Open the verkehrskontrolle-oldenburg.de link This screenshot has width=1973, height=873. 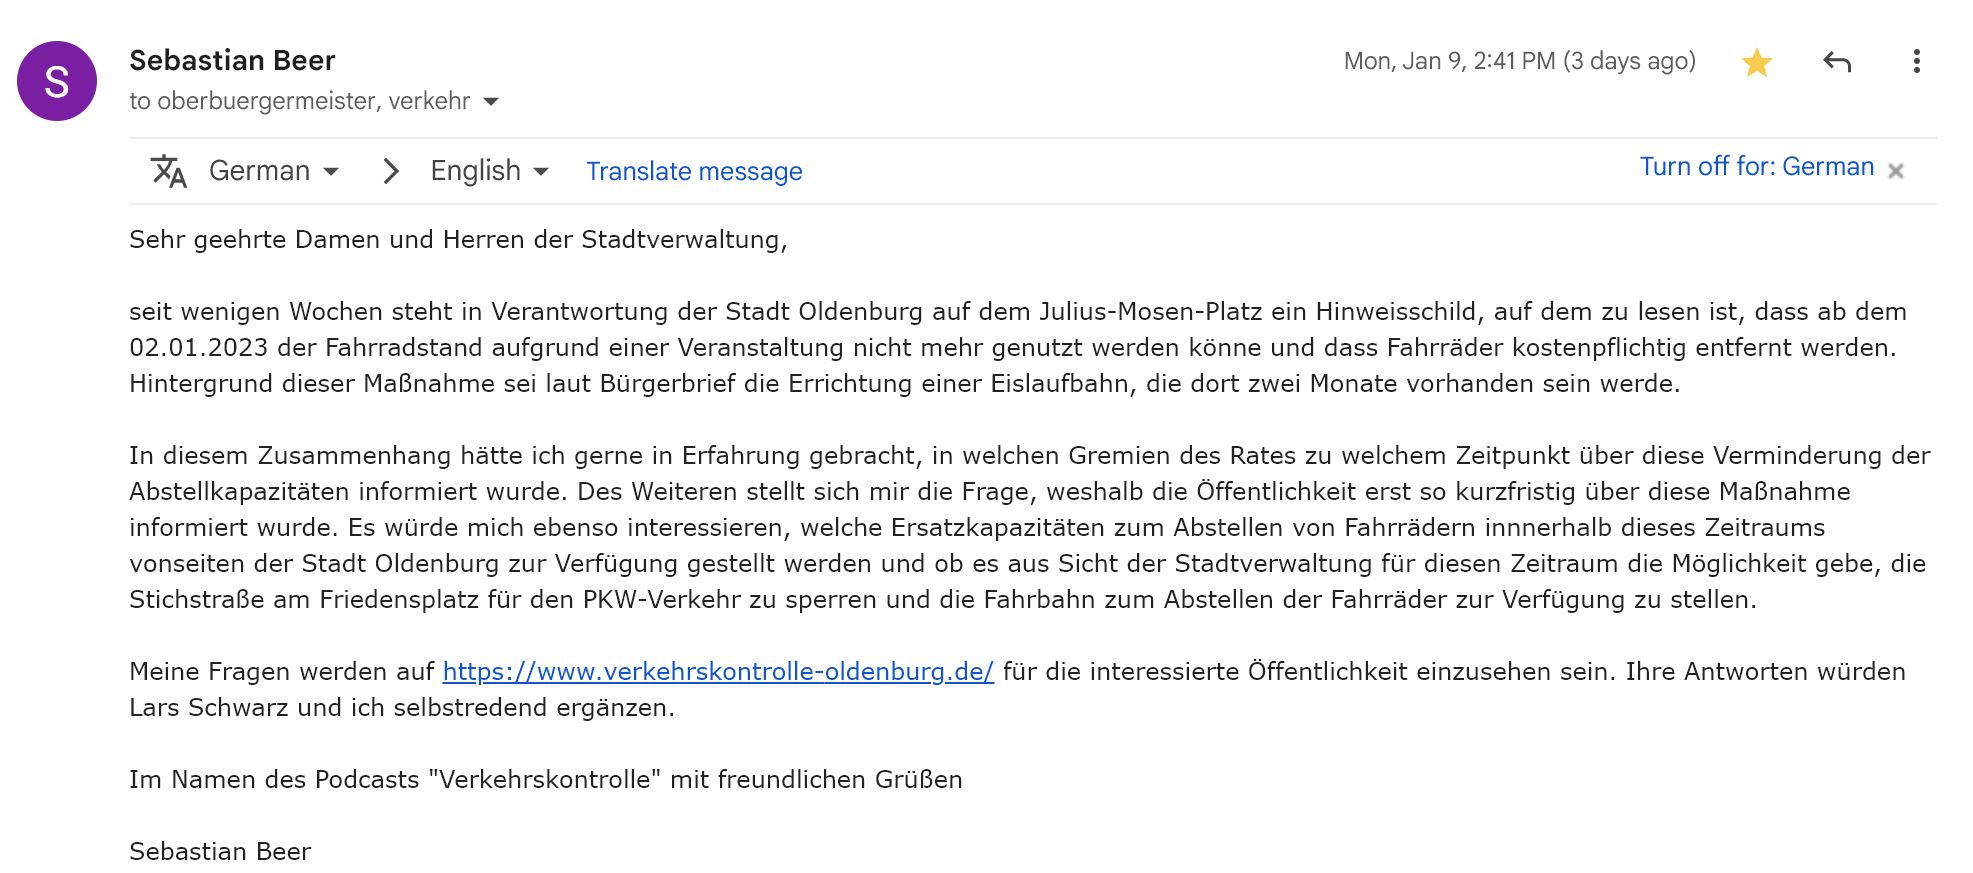[718, 671]
